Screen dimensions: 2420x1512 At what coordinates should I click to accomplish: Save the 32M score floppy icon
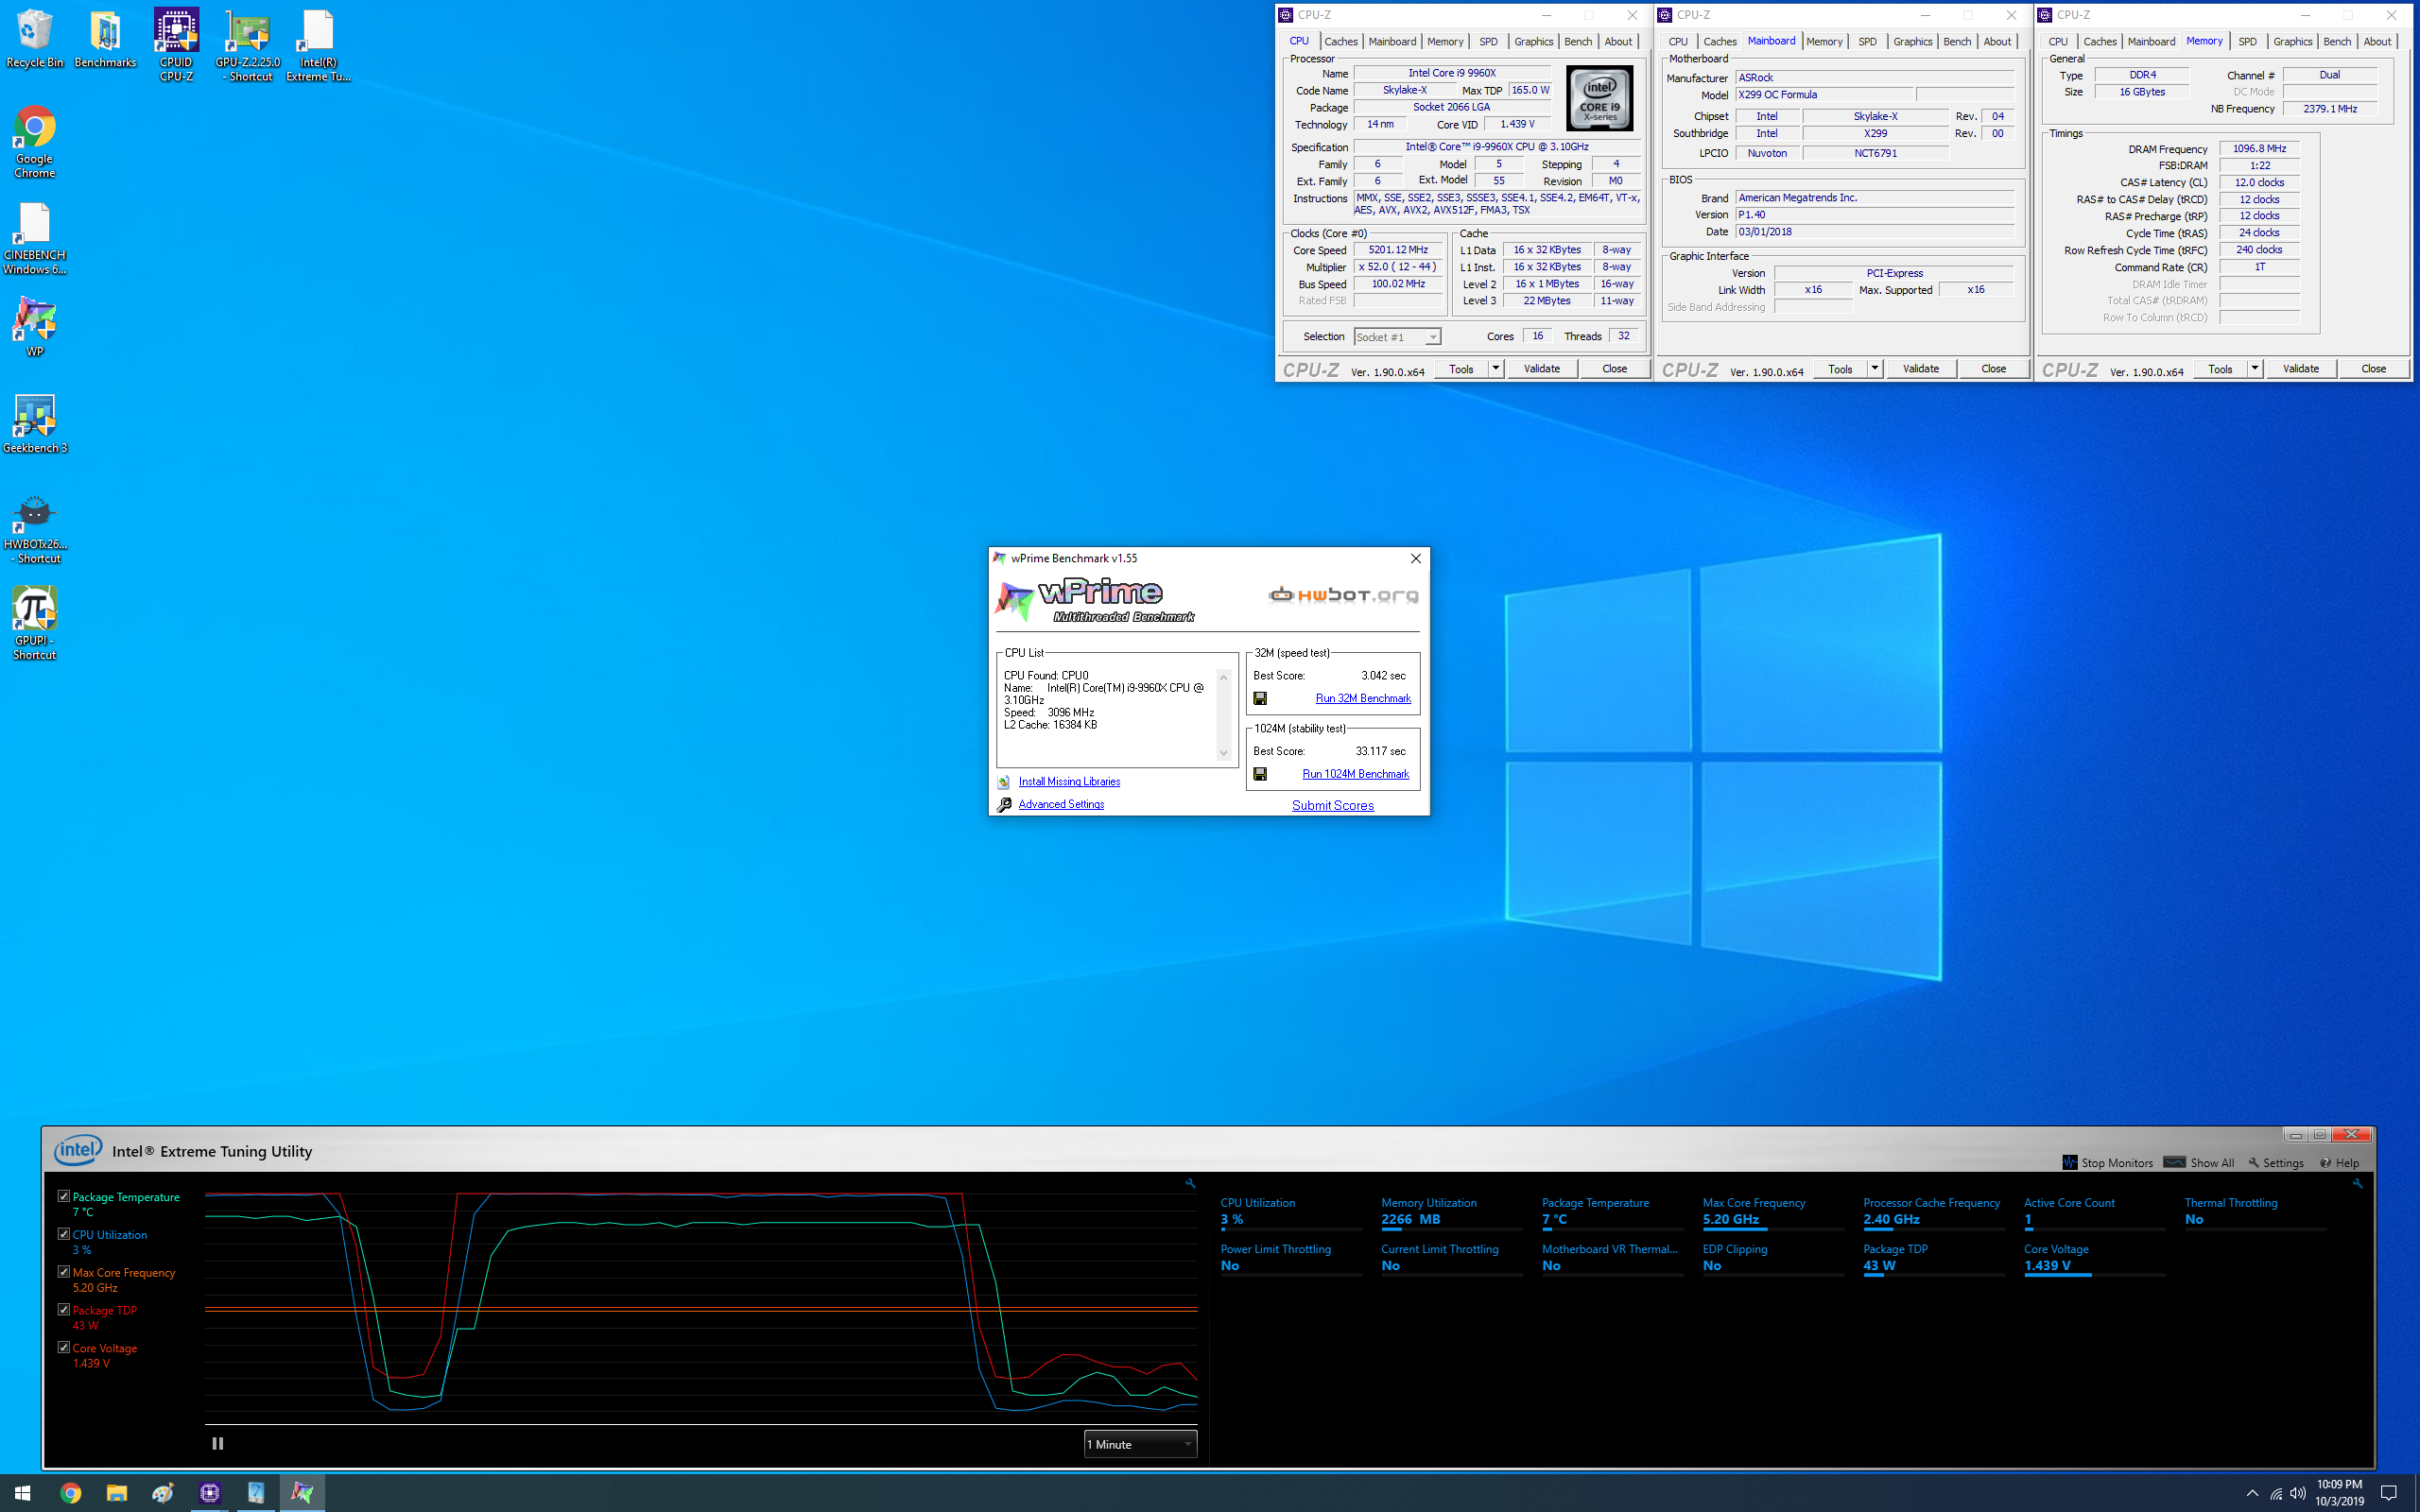click(1260, 698)
